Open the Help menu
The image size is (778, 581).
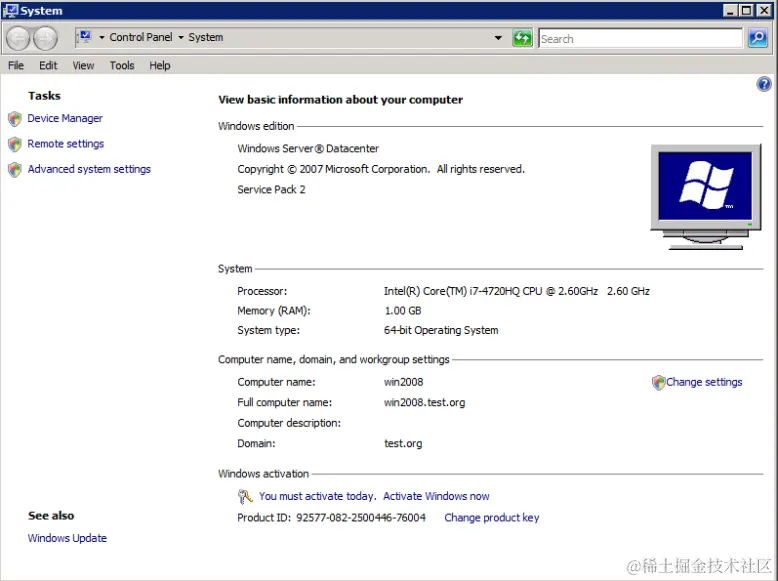click(160, 65)
